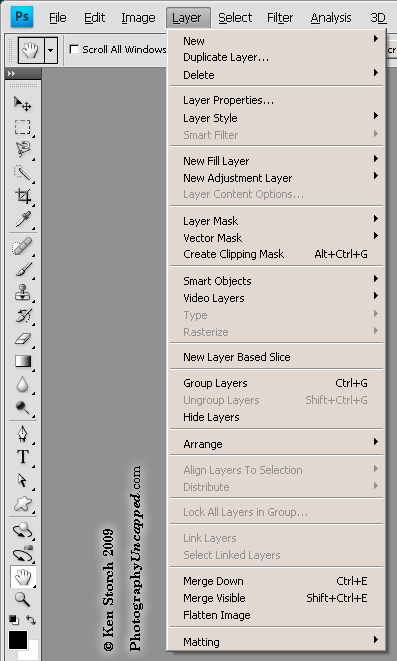Choose Duplicate Layer... from menu
This screenshot has width=397, height=661.
click(x=276, y=57)
